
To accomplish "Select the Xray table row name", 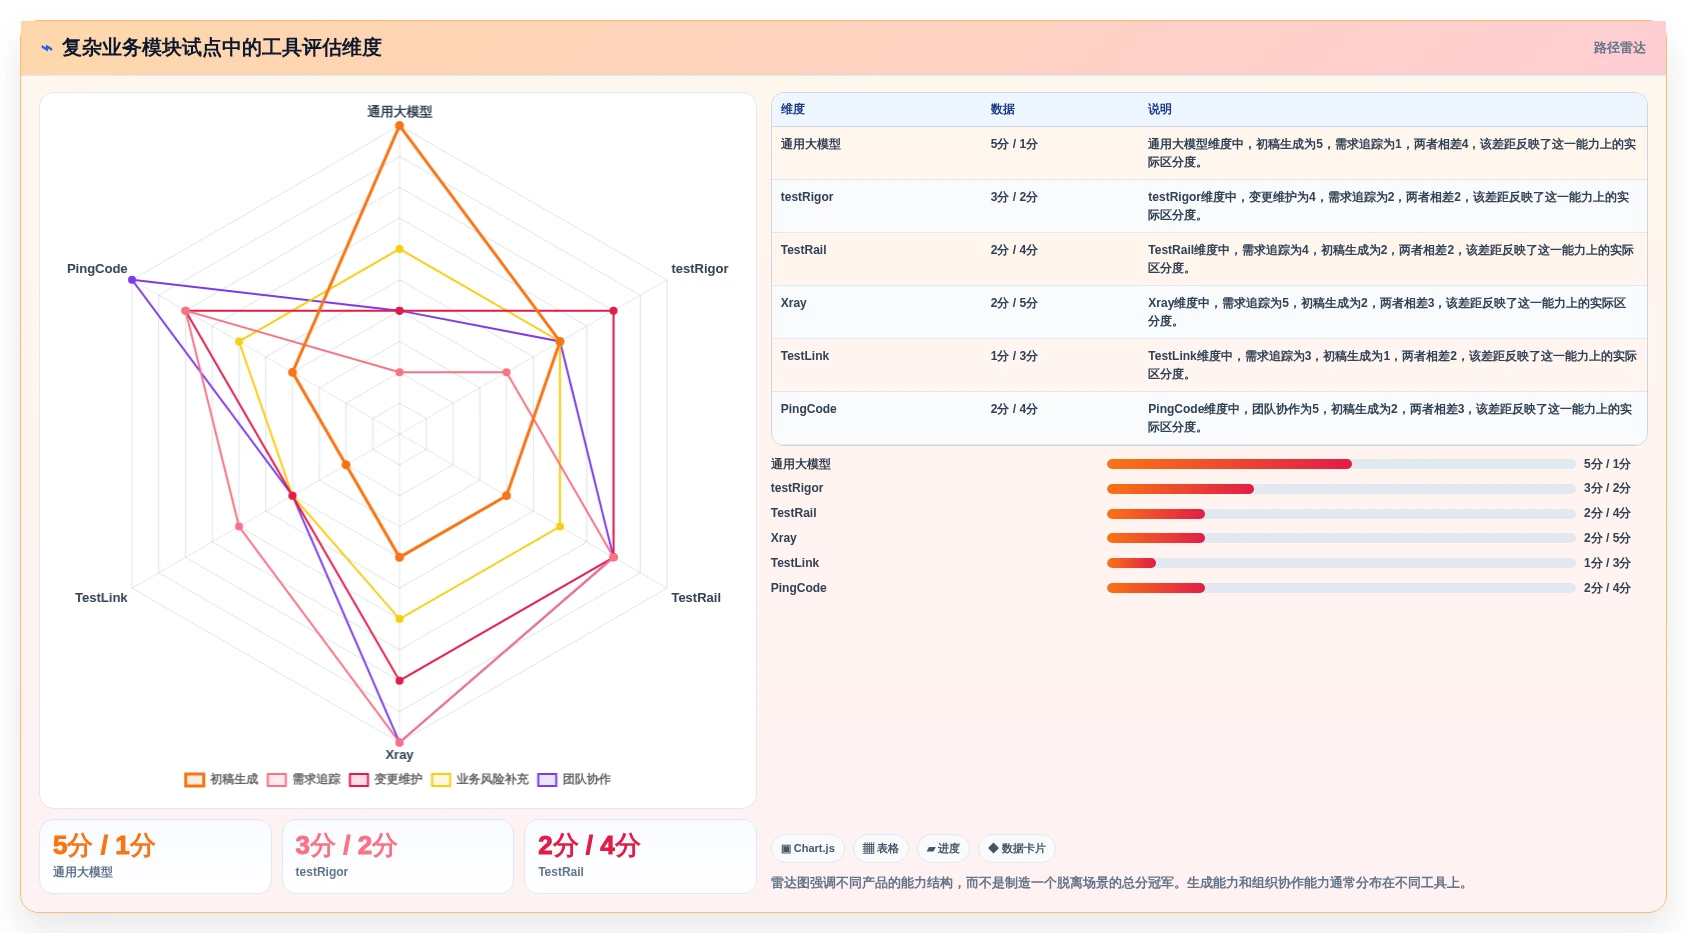I will click(x=793, y=303).
